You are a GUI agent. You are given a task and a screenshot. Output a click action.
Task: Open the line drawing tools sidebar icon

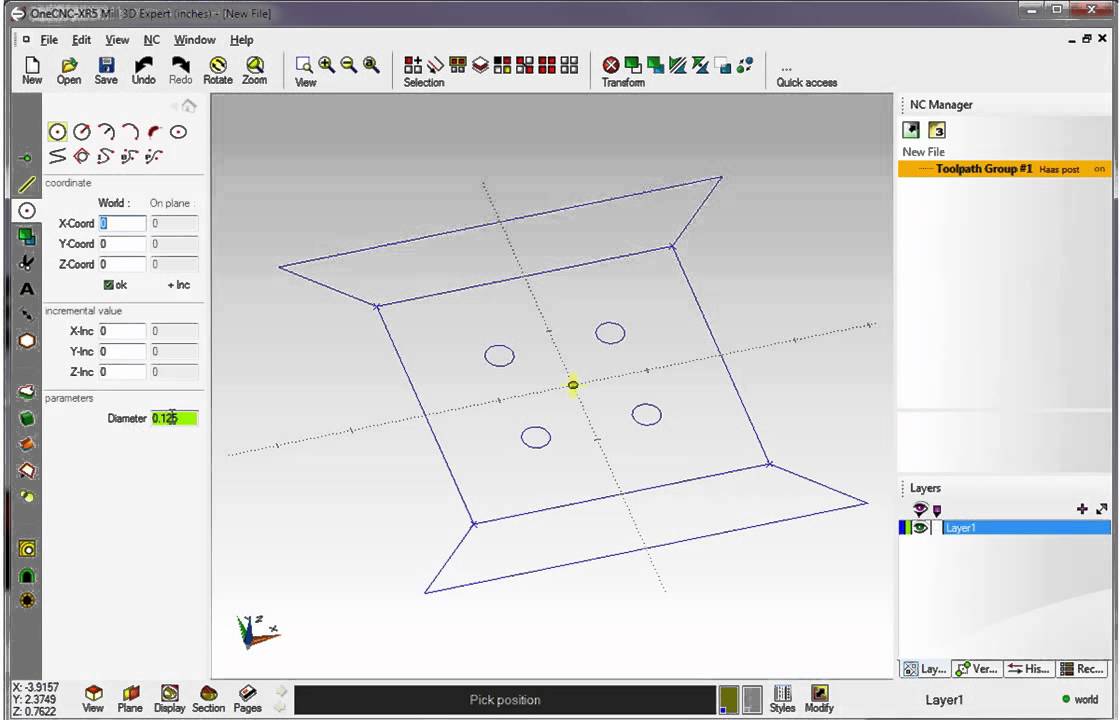coord(26,184)
